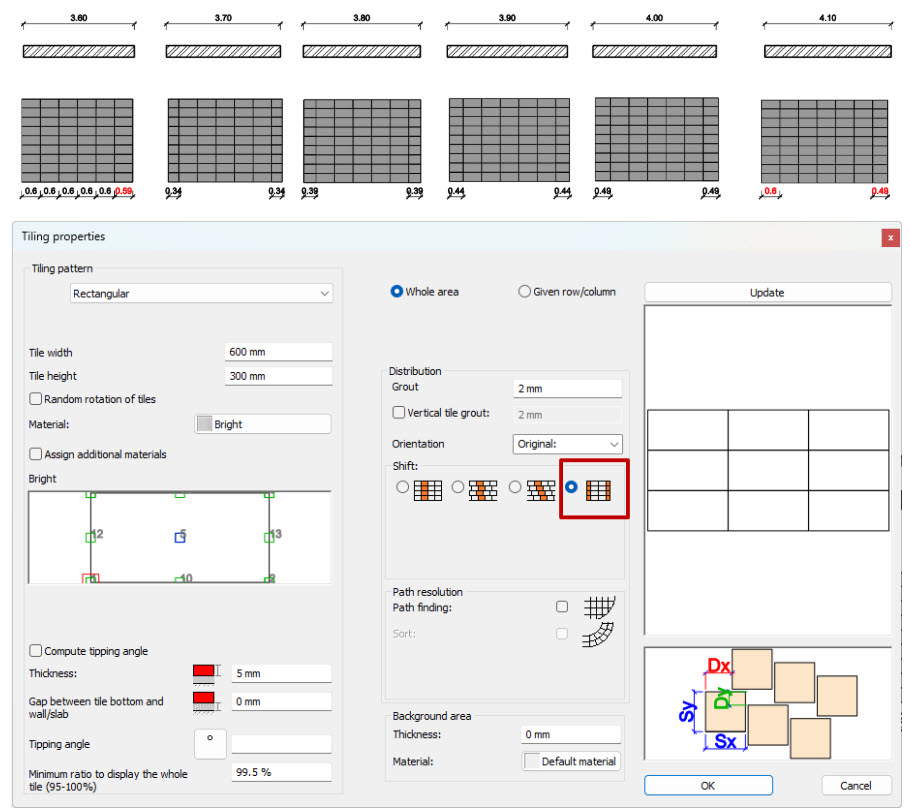Click the Default material swatch button
This screenshot has width=910, height=812.
click(570, 762)
